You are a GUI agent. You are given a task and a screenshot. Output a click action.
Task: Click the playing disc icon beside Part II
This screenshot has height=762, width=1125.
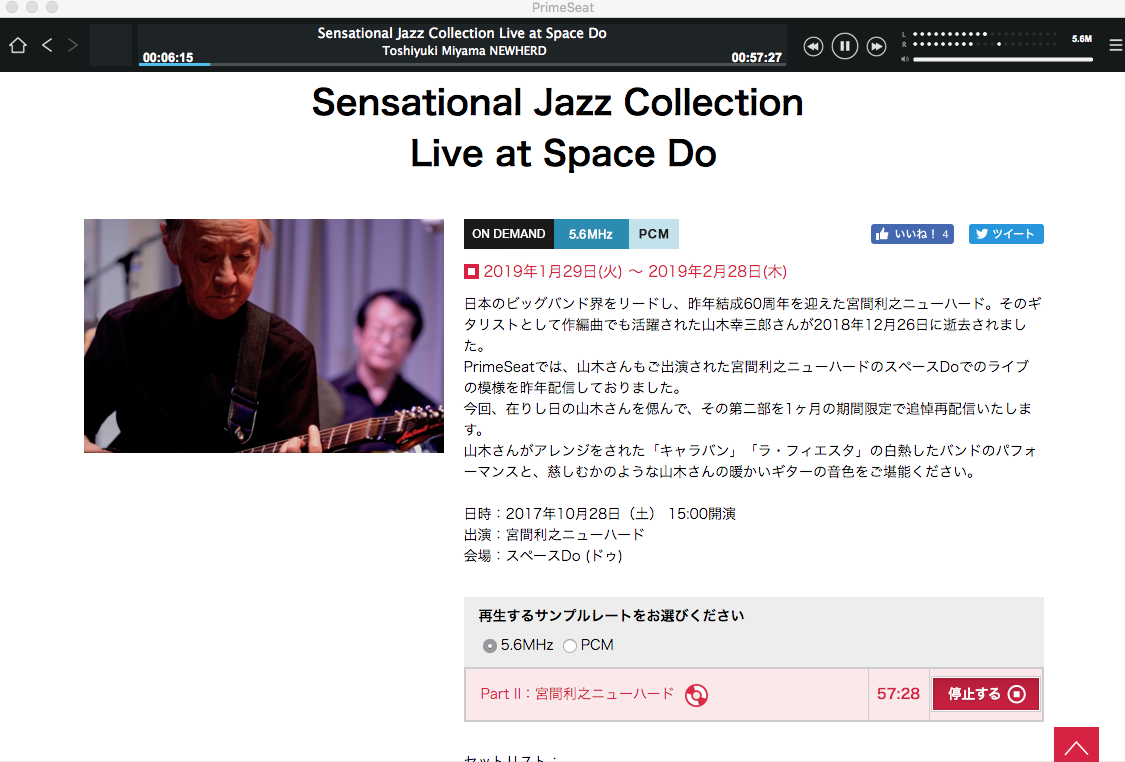696,695
